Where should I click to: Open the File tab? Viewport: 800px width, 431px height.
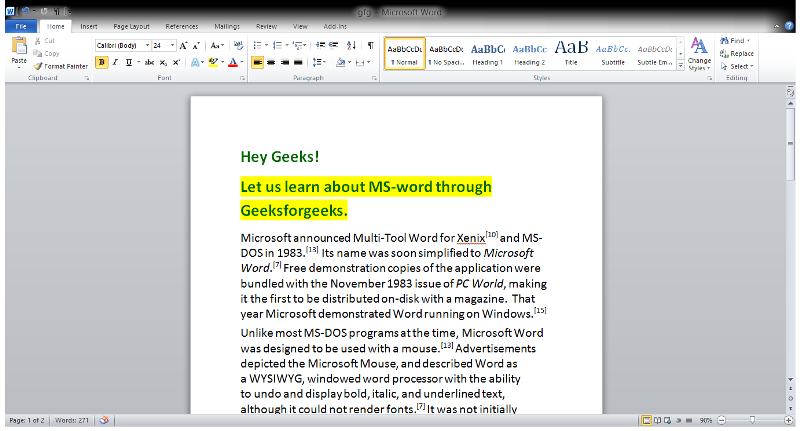[21, 26]
